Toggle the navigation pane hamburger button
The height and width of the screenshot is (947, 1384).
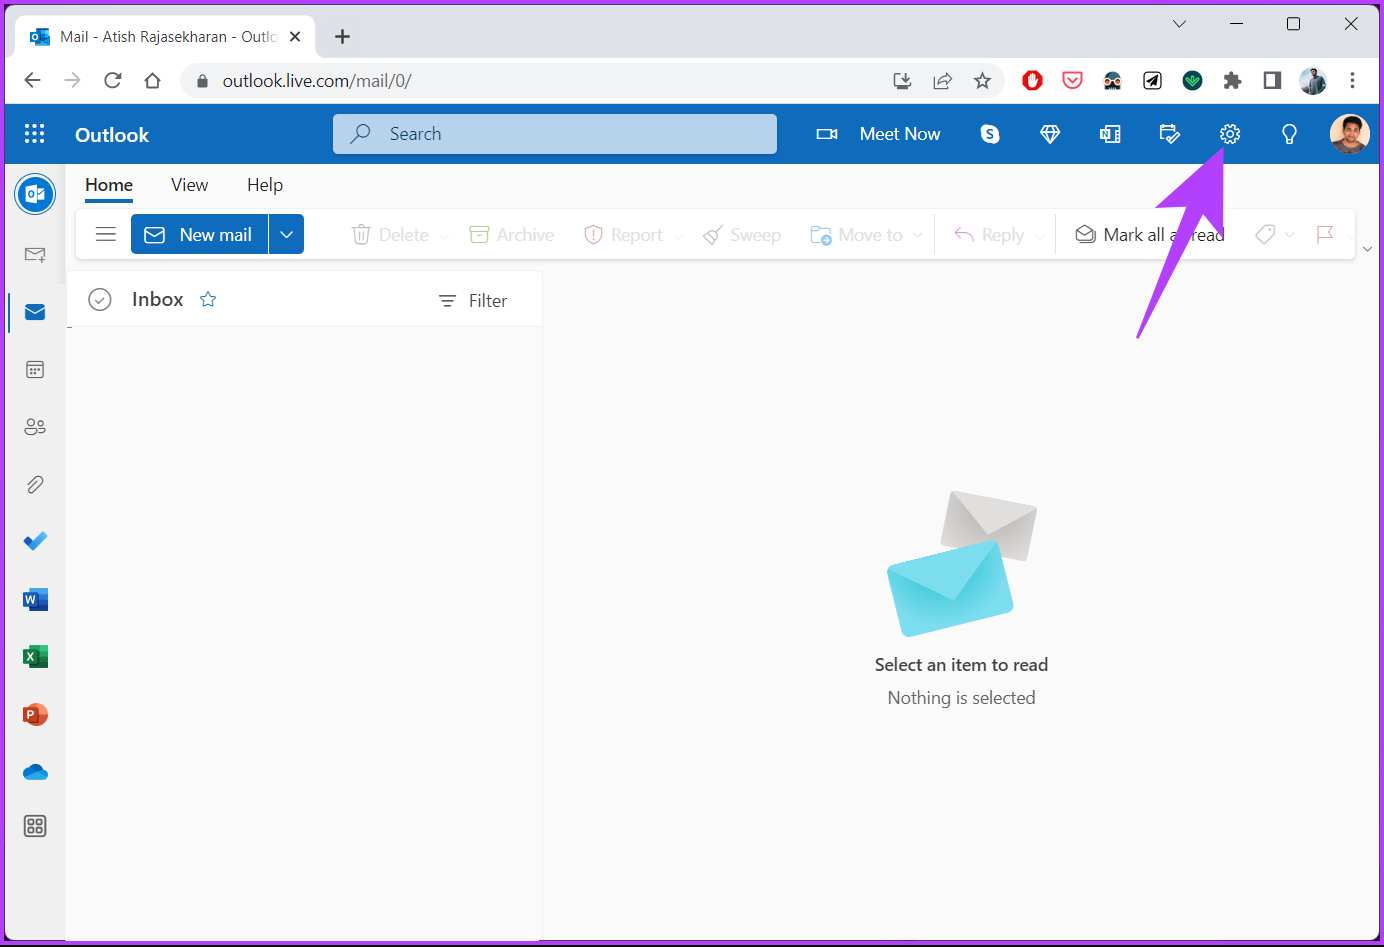coord(106,234)
